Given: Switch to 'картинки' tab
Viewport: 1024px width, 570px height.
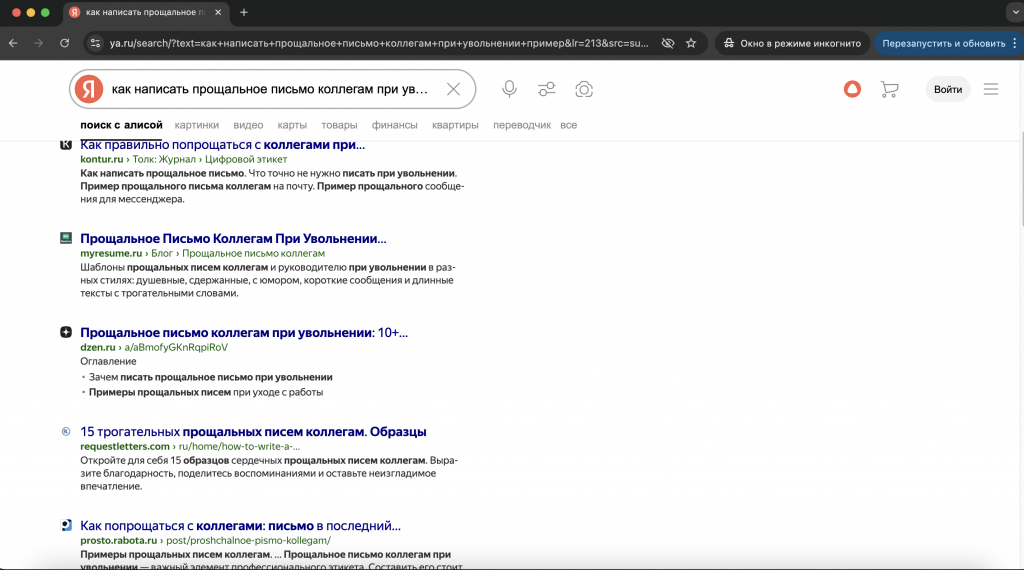Looking at the screenshot, I should (197, 125).
